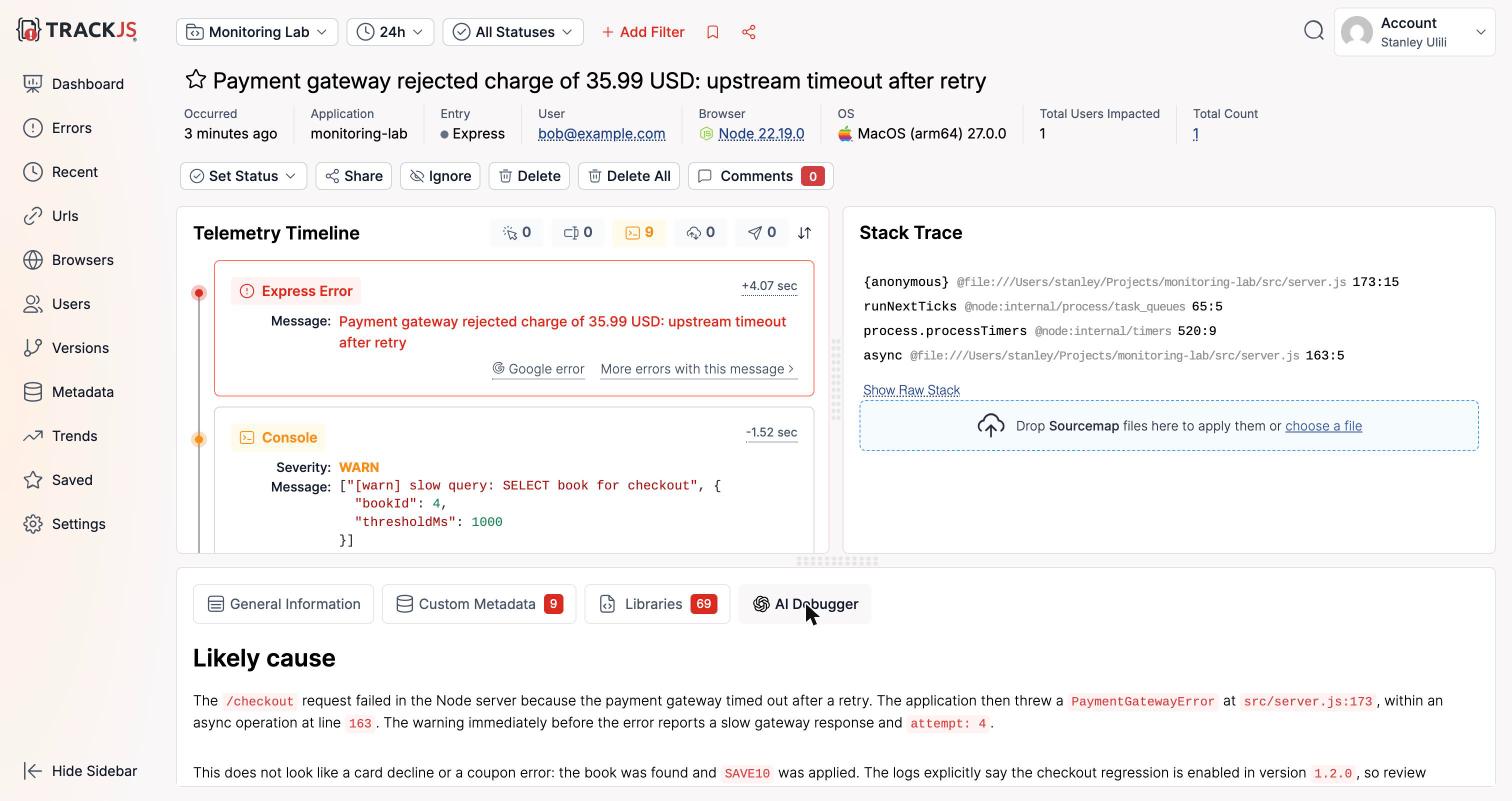Toggle navigation events filter in the timeline
Screen dimensions: 1512x801
[578, 233]
